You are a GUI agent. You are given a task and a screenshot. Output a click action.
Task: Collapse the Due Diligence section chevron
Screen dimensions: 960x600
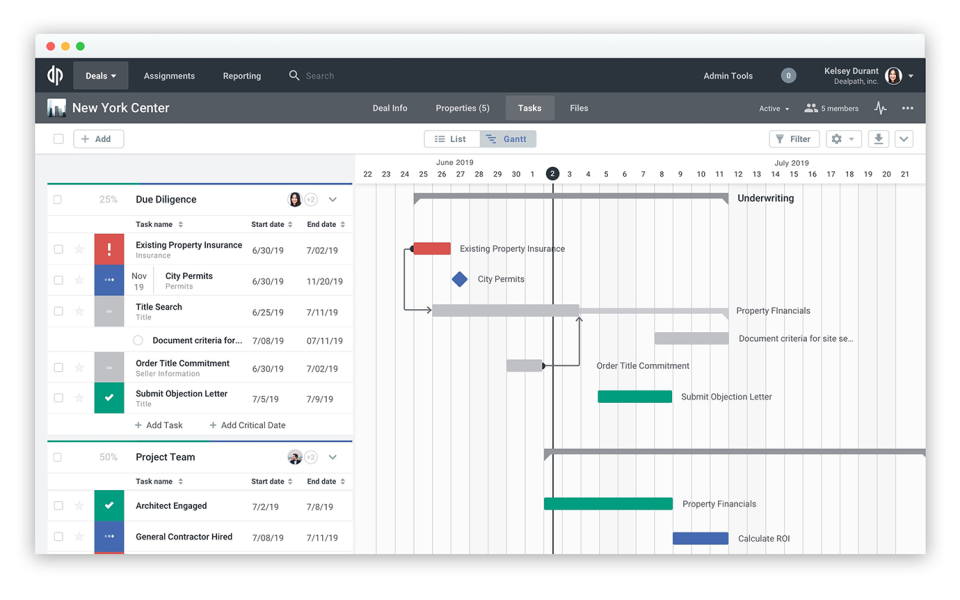click(332, 200)
